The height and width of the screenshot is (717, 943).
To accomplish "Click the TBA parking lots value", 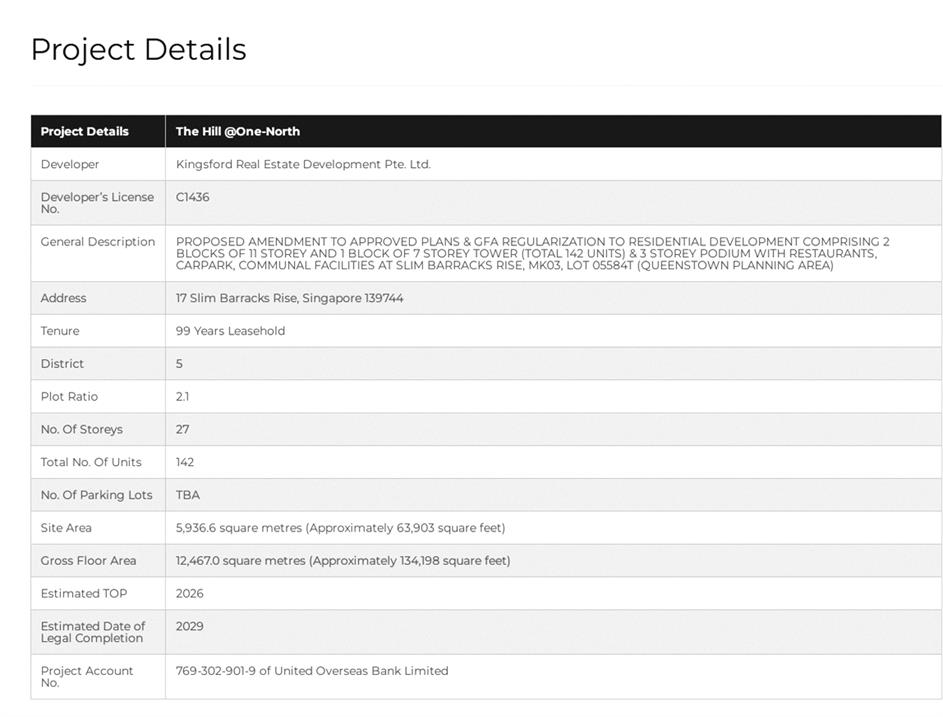I will (188, 495).
